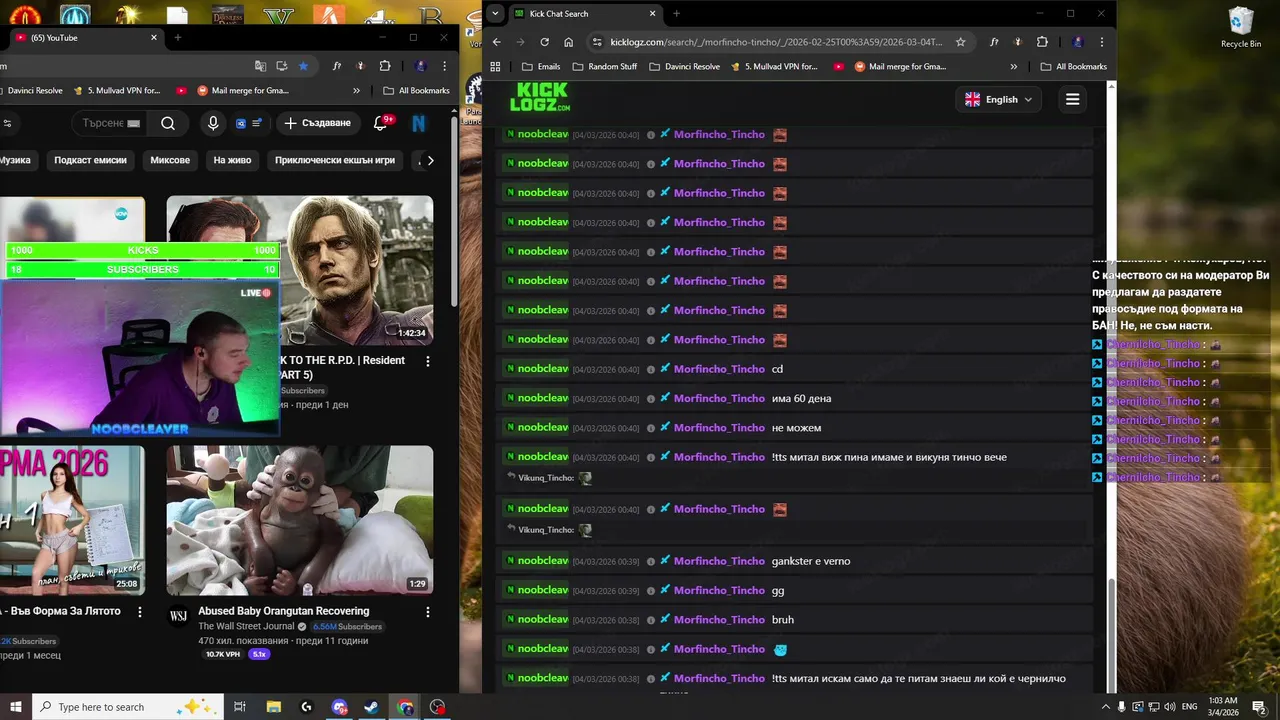
Task: Open Emails bookmark folder in Kicklogz window
Action: pos(541,66)
